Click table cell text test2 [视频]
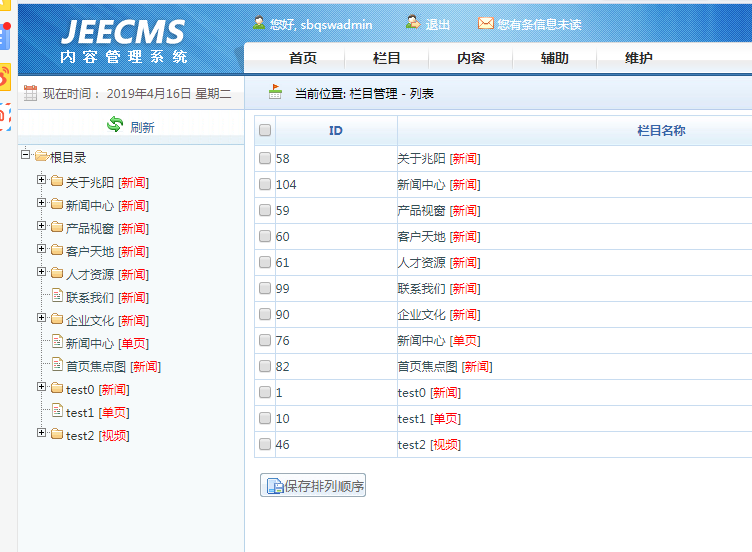752x552 pixels. pyautogui.click(x=429, y=445)
